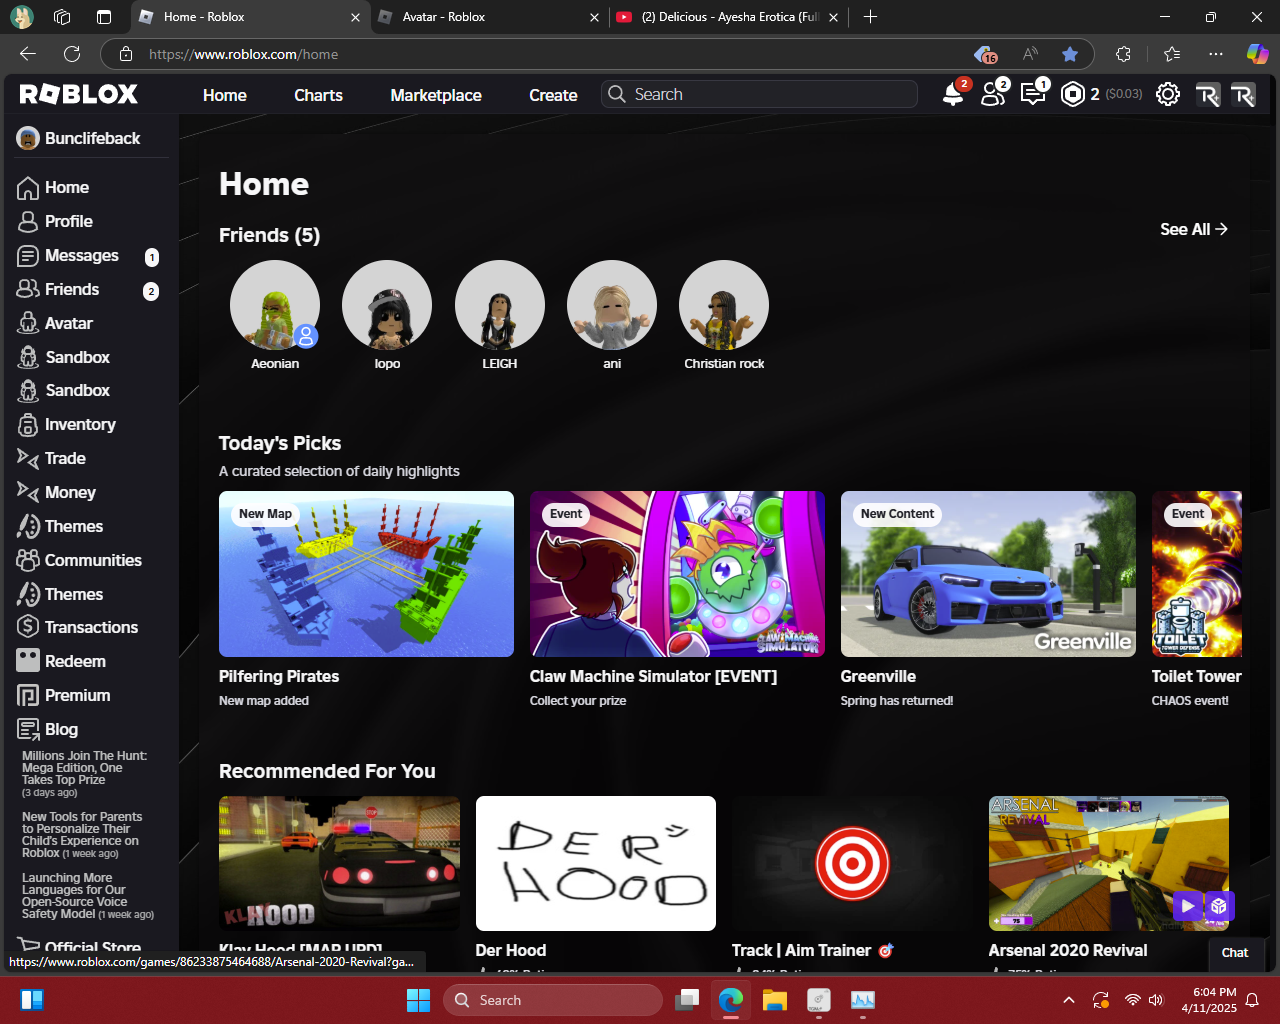Viewport: 1280px width, 1024px height.
Task: Click the extension icon with 16 badge
Action: 986,54
